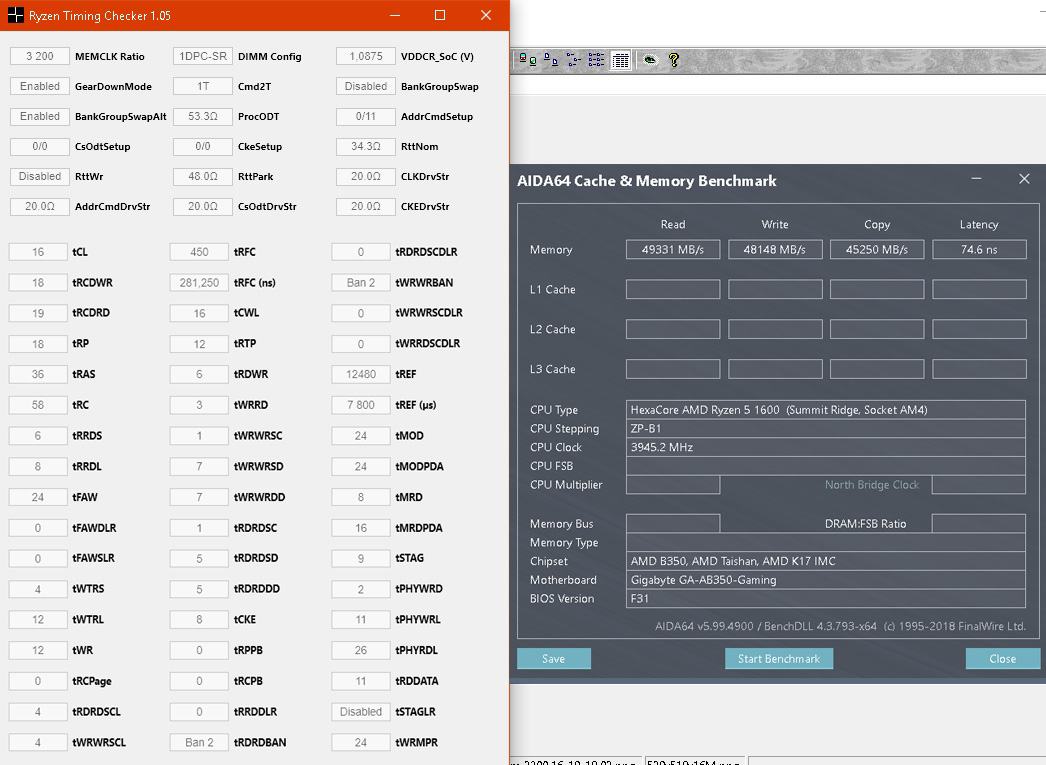Click the RttNom value 34.3Ω
The width and height of the screenshot is (1046, 765).
[x=366, y=146]
